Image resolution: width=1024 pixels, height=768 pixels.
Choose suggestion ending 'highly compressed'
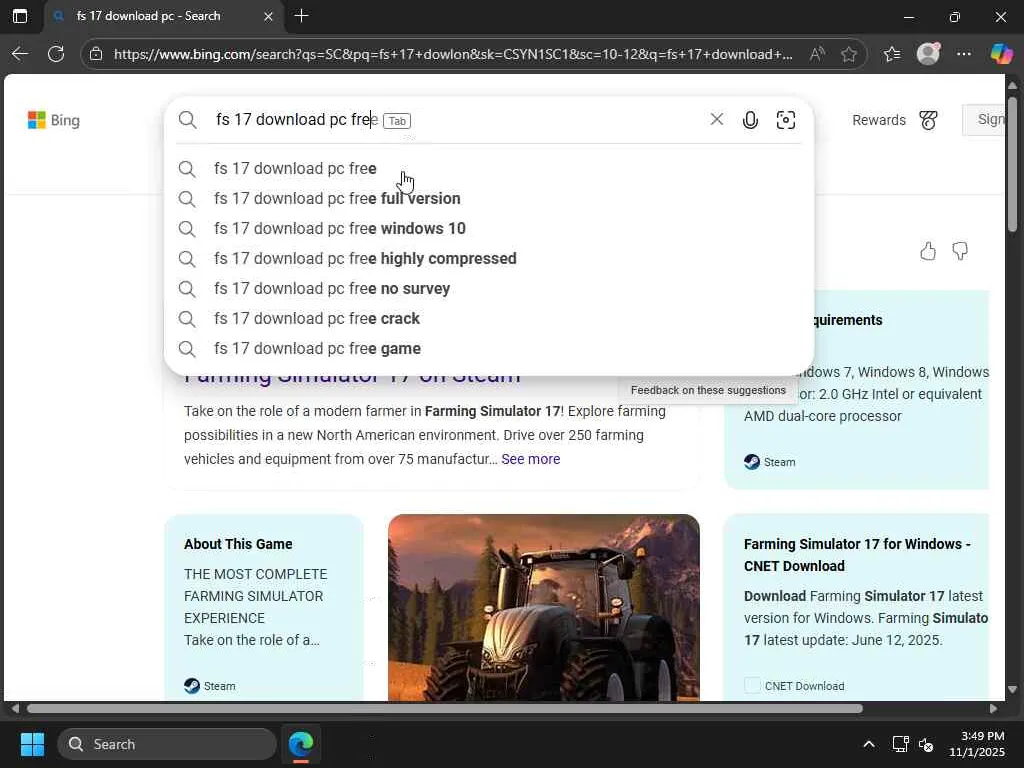[x=488, y=259]
